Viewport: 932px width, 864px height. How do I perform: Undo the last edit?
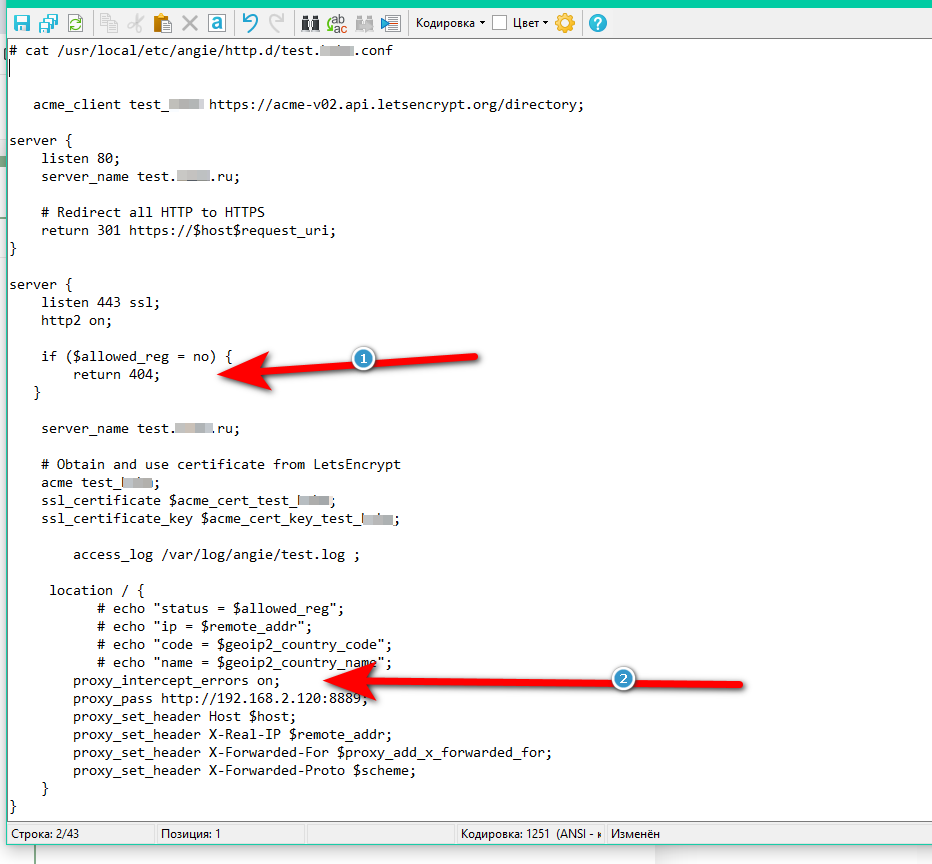tap(250, 23)
